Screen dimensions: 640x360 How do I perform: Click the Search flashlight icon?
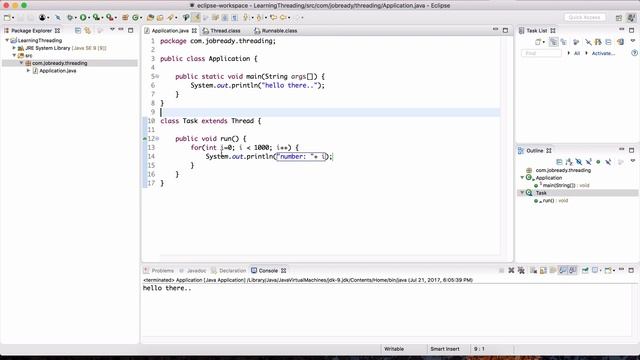[x=171, y=18]
